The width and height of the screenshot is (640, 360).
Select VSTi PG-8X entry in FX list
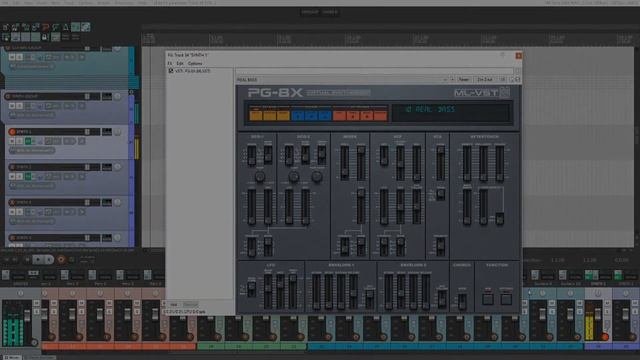coord(193,71)
